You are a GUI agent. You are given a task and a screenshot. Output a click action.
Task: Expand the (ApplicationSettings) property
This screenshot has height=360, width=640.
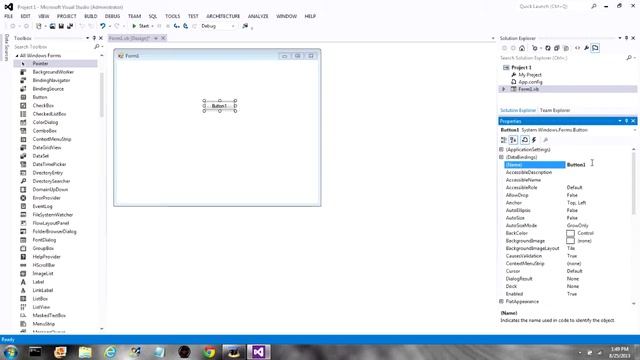pos(502,149)
